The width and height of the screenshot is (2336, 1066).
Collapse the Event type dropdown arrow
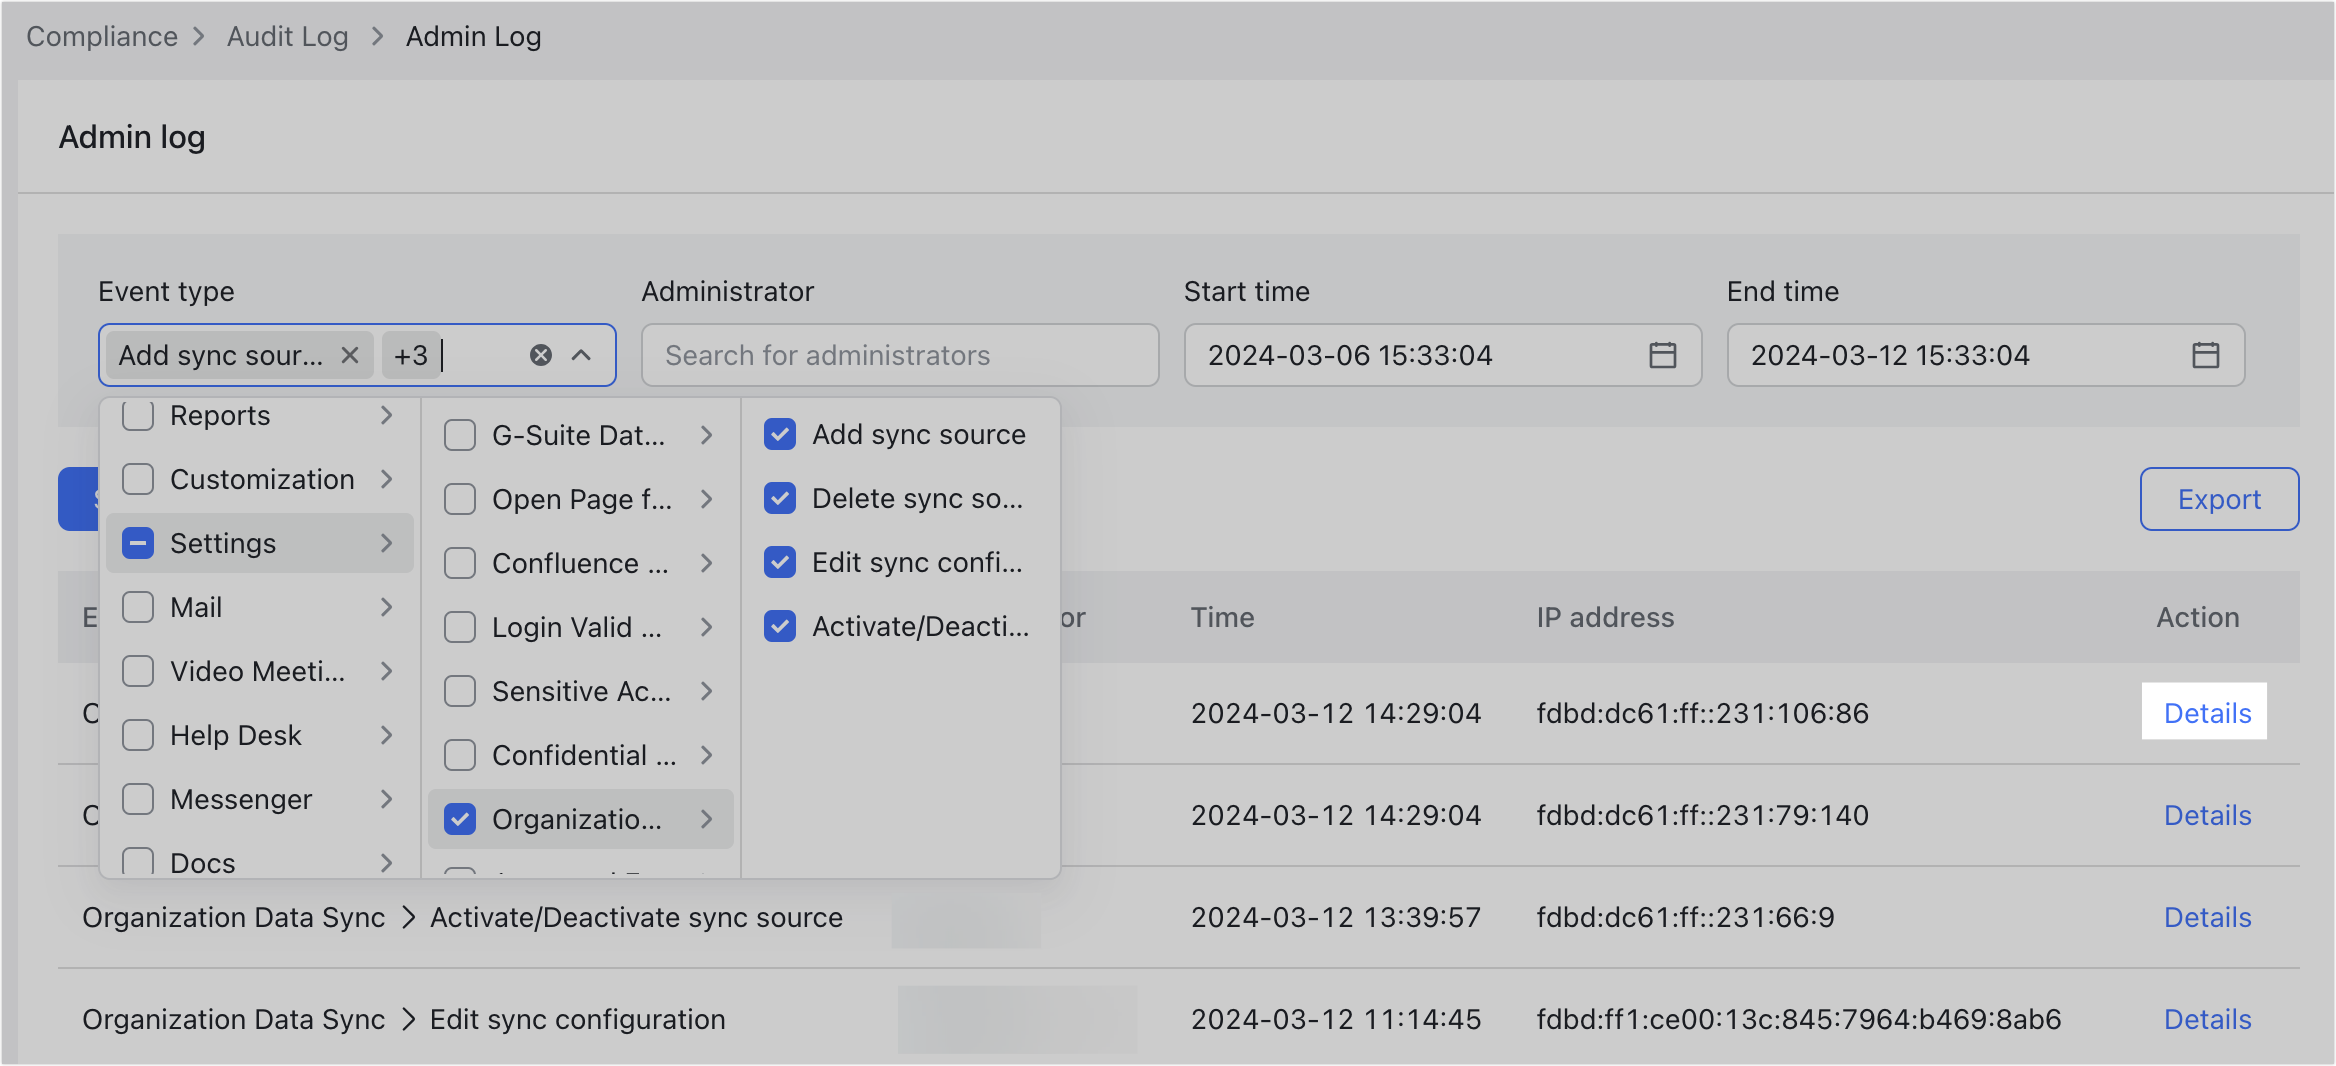[581, 355]
